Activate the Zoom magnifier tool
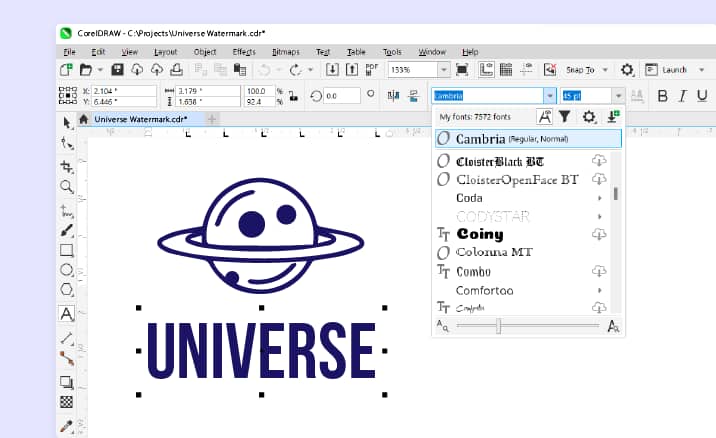The height and width of the screenshot is (438, 716). coord(67,187)
